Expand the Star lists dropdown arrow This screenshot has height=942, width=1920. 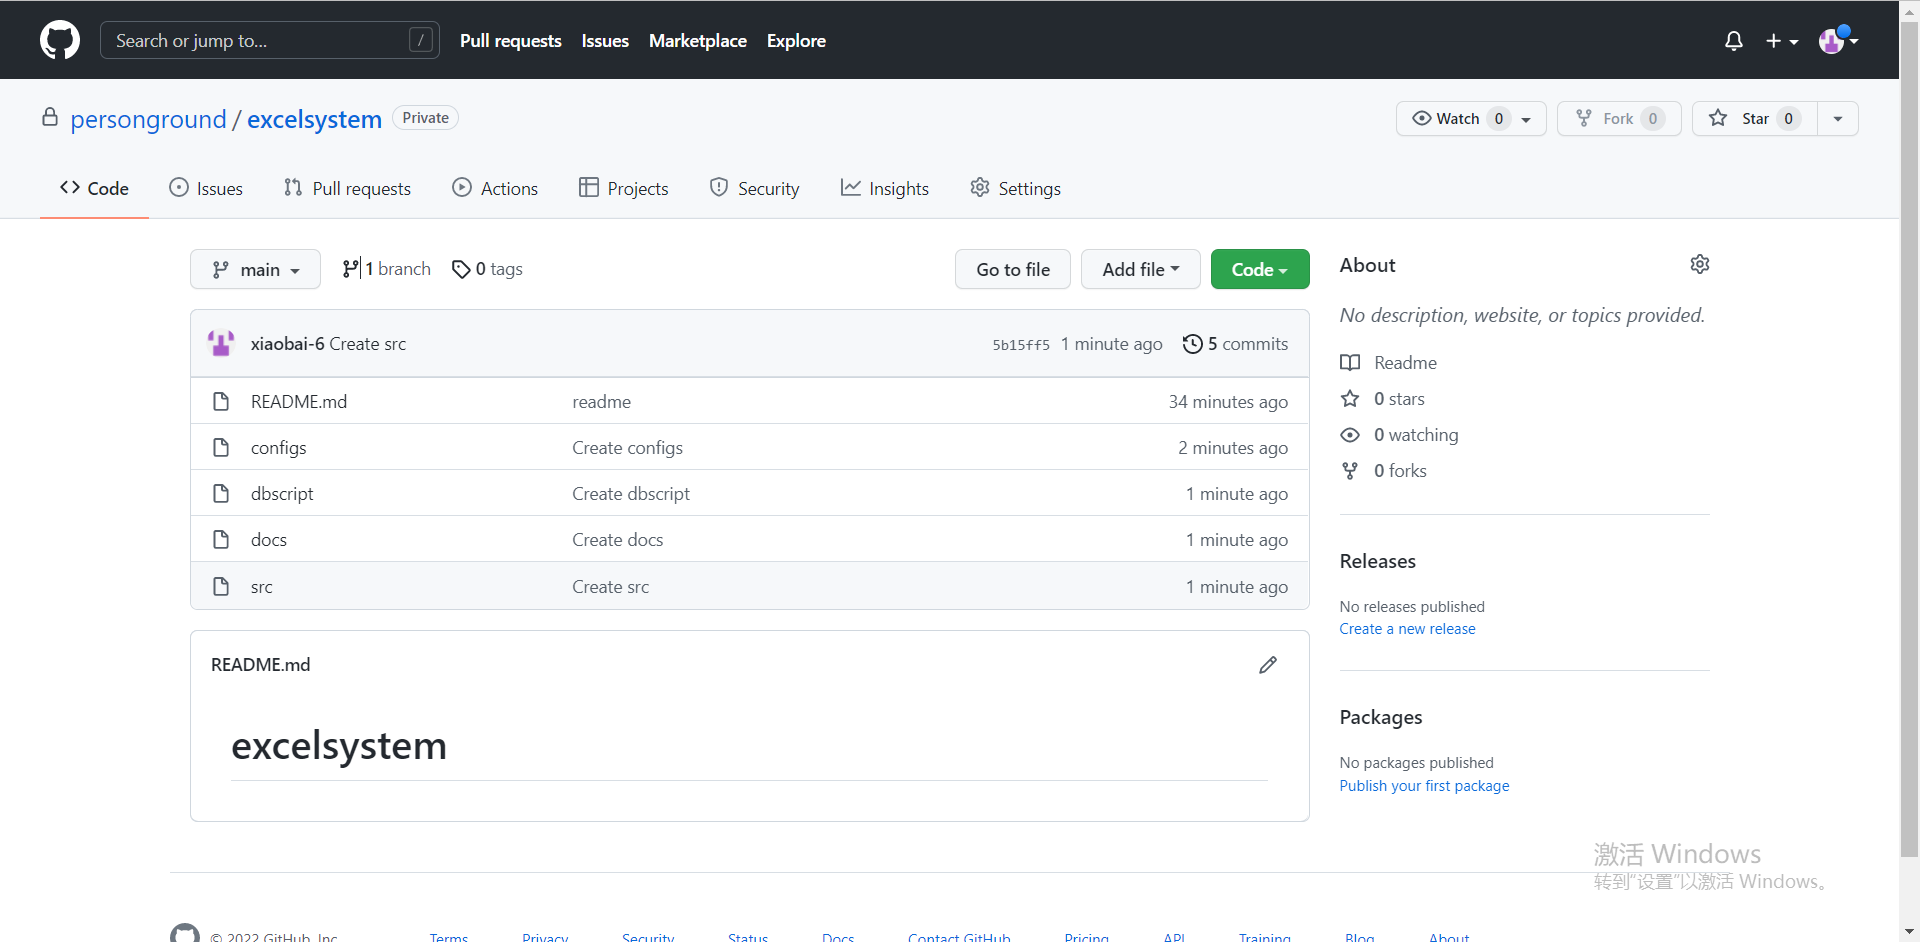coord(1838,119)
